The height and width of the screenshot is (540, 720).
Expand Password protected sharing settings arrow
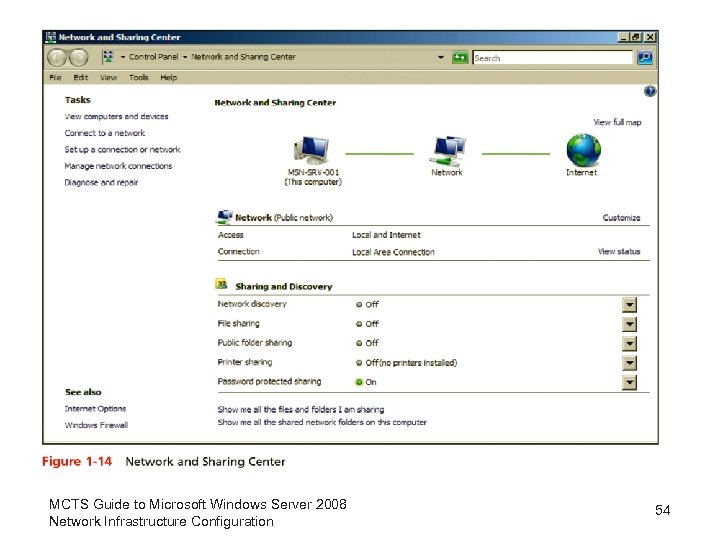click(630, 382)
